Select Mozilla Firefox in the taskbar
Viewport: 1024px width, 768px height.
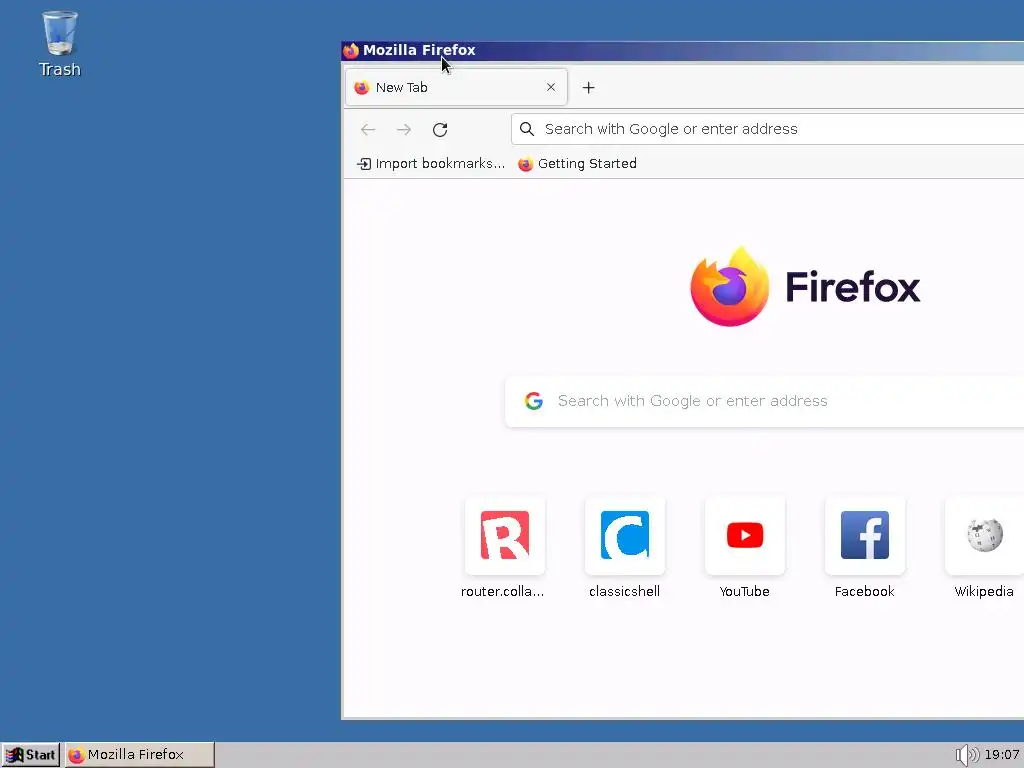coord(140,755)
